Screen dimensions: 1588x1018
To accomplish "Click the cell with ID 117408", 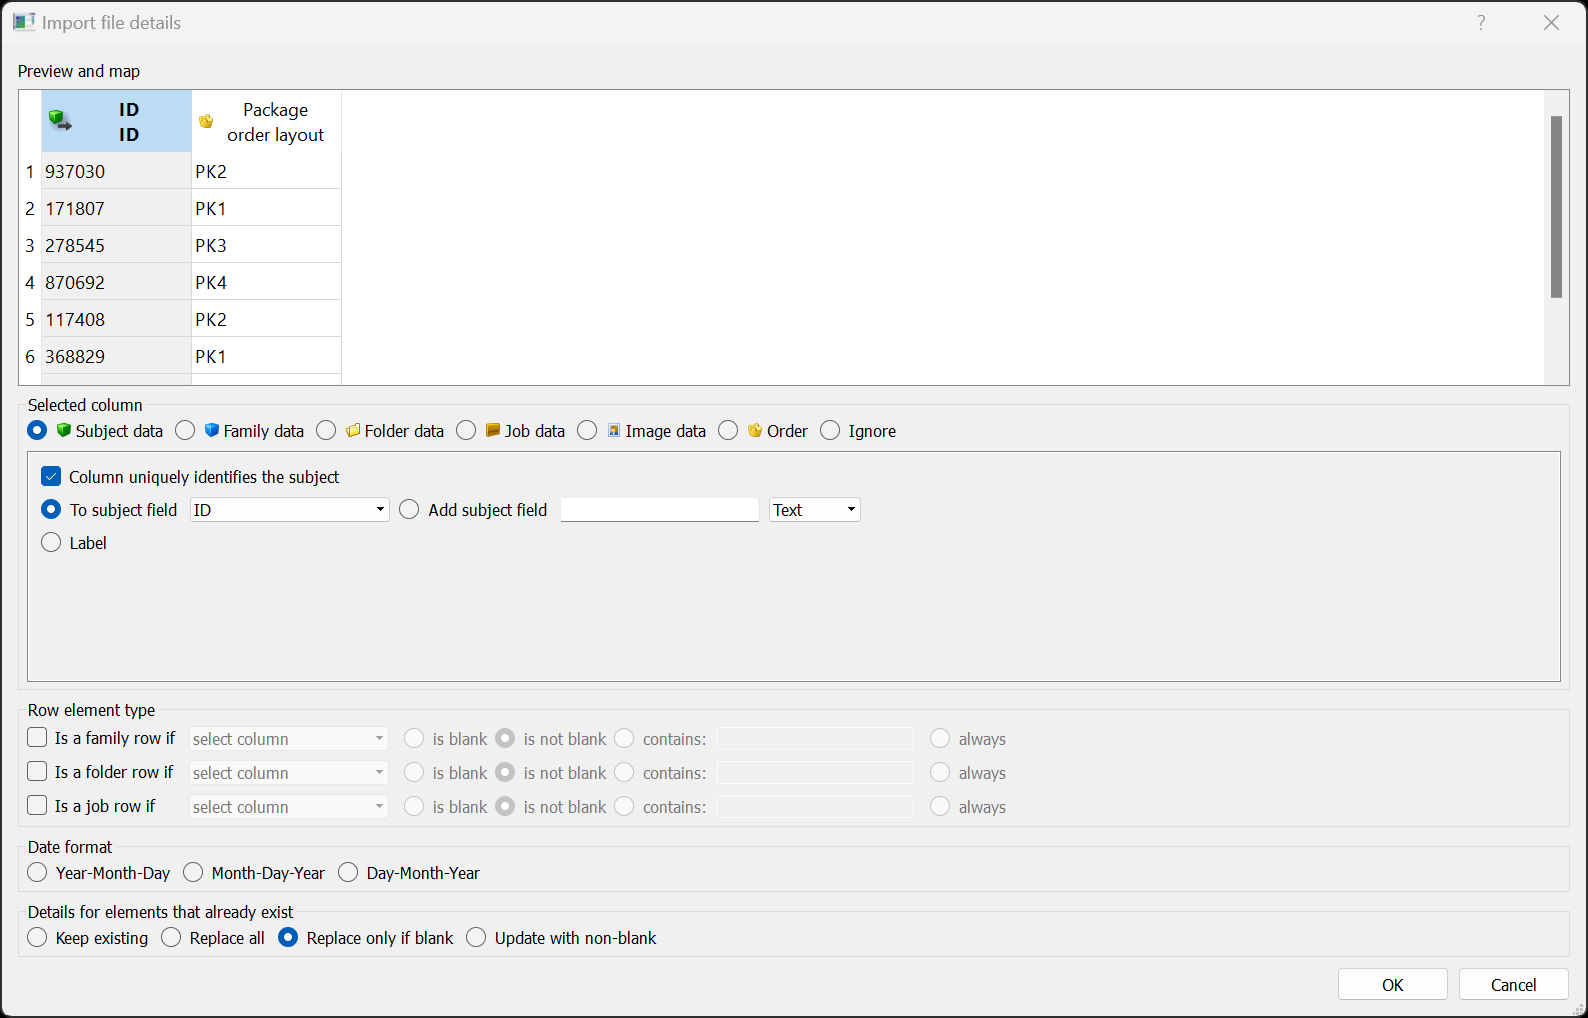I will click(x=116, y=319).
